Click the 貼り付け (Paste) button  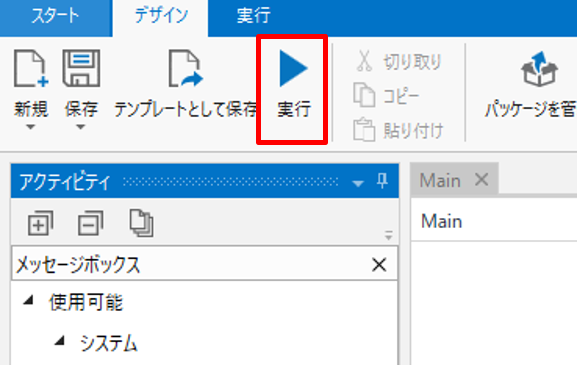(398, 130)
